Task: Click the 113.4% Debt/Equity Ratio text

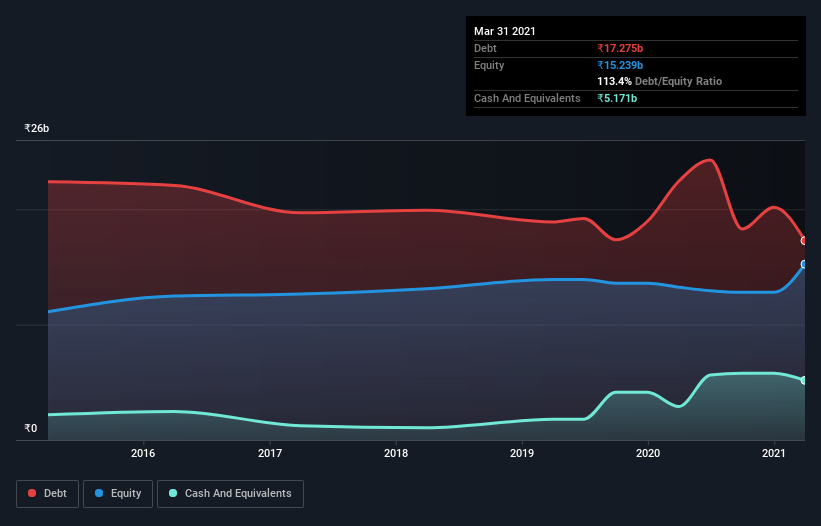Action: point(660,81)
